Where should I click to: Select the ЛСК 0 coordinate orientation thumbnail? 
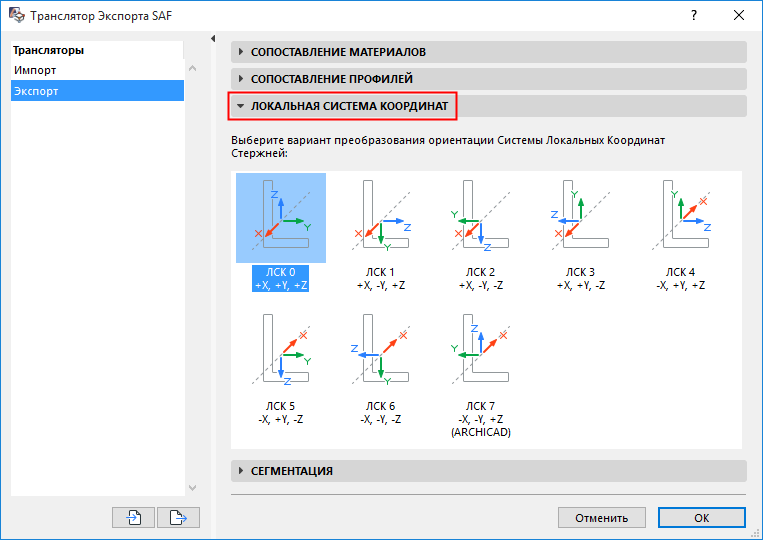pyautogui.click(x=281, y=217)
